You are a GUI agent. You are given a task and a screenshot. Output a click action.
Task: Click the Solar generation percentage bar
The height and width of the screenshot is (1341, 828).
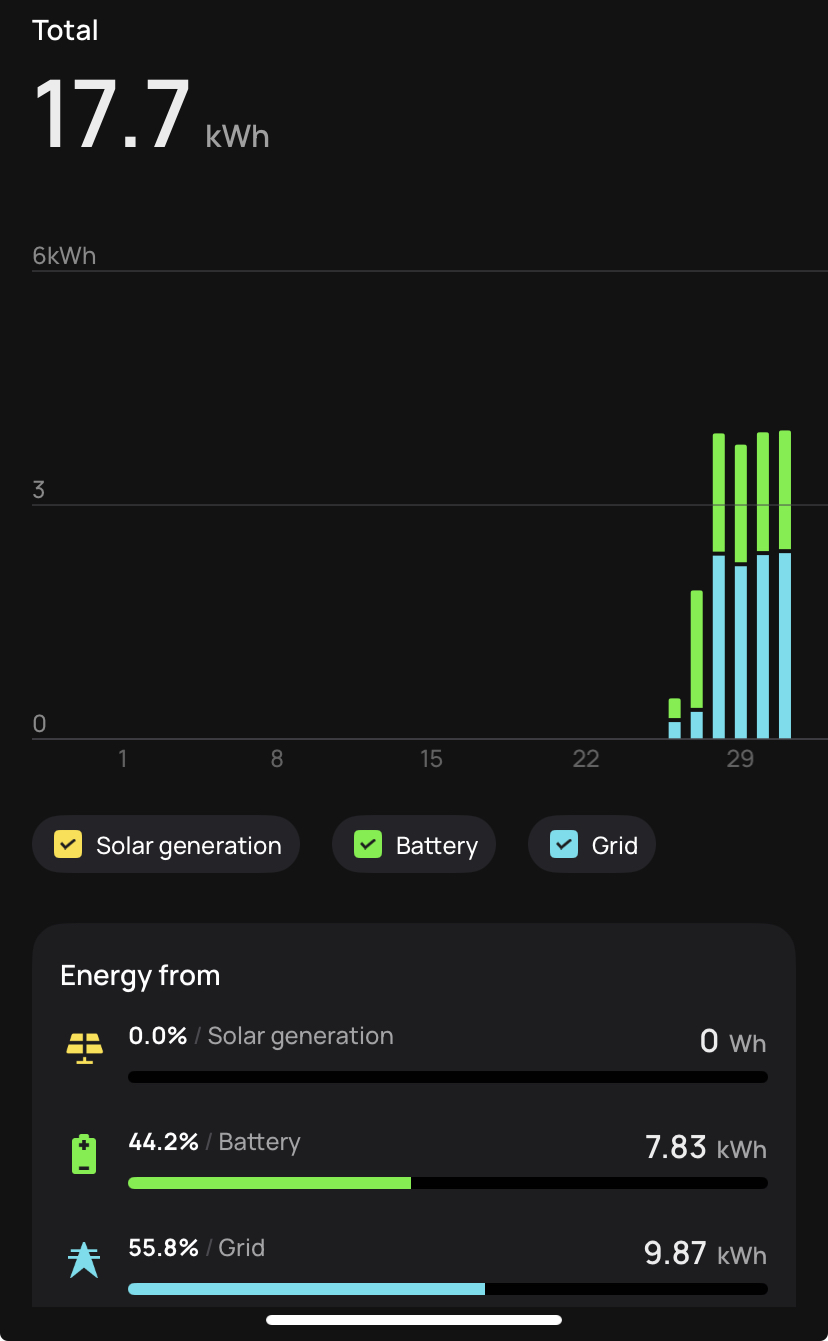[448, 1077]
